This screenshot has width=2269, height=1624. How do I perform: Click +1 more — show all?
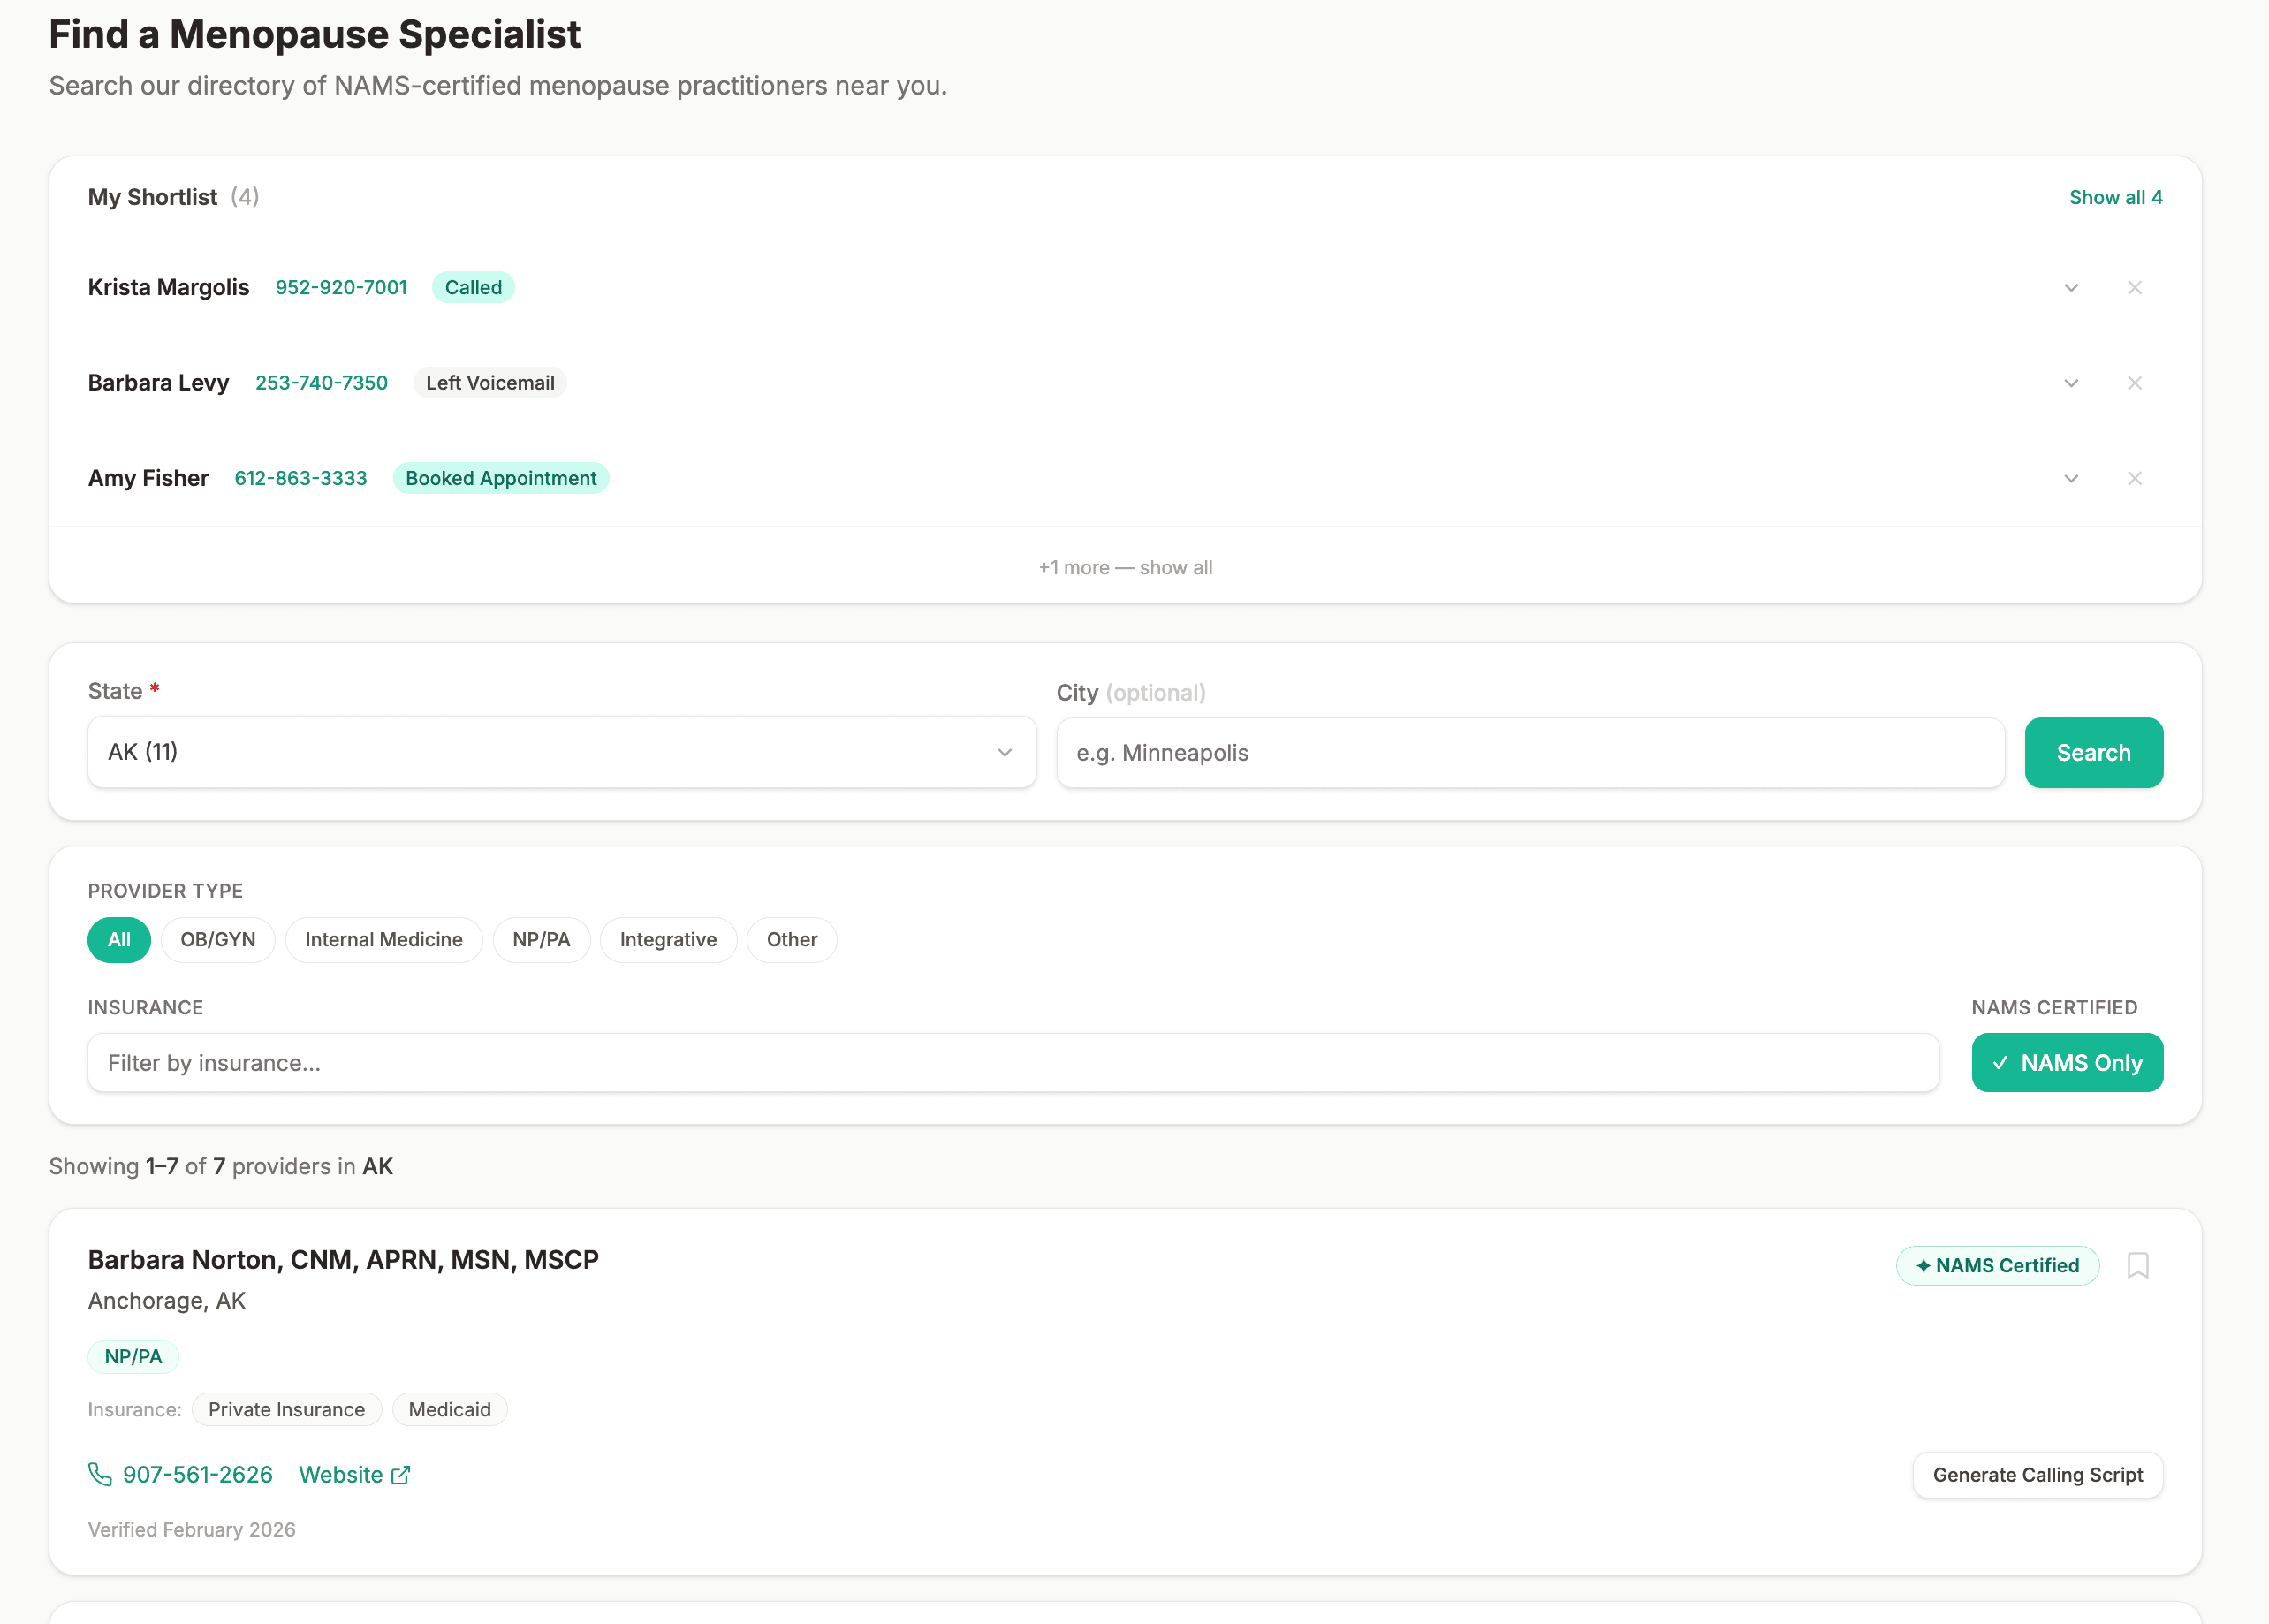coord(1125,567)
